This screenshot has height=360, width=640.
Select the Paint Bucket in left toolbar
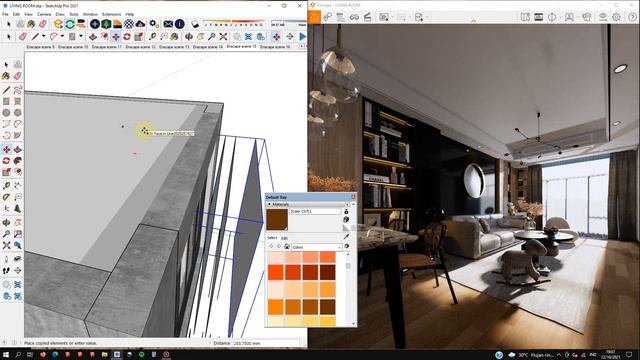click(x=6, y=76)
